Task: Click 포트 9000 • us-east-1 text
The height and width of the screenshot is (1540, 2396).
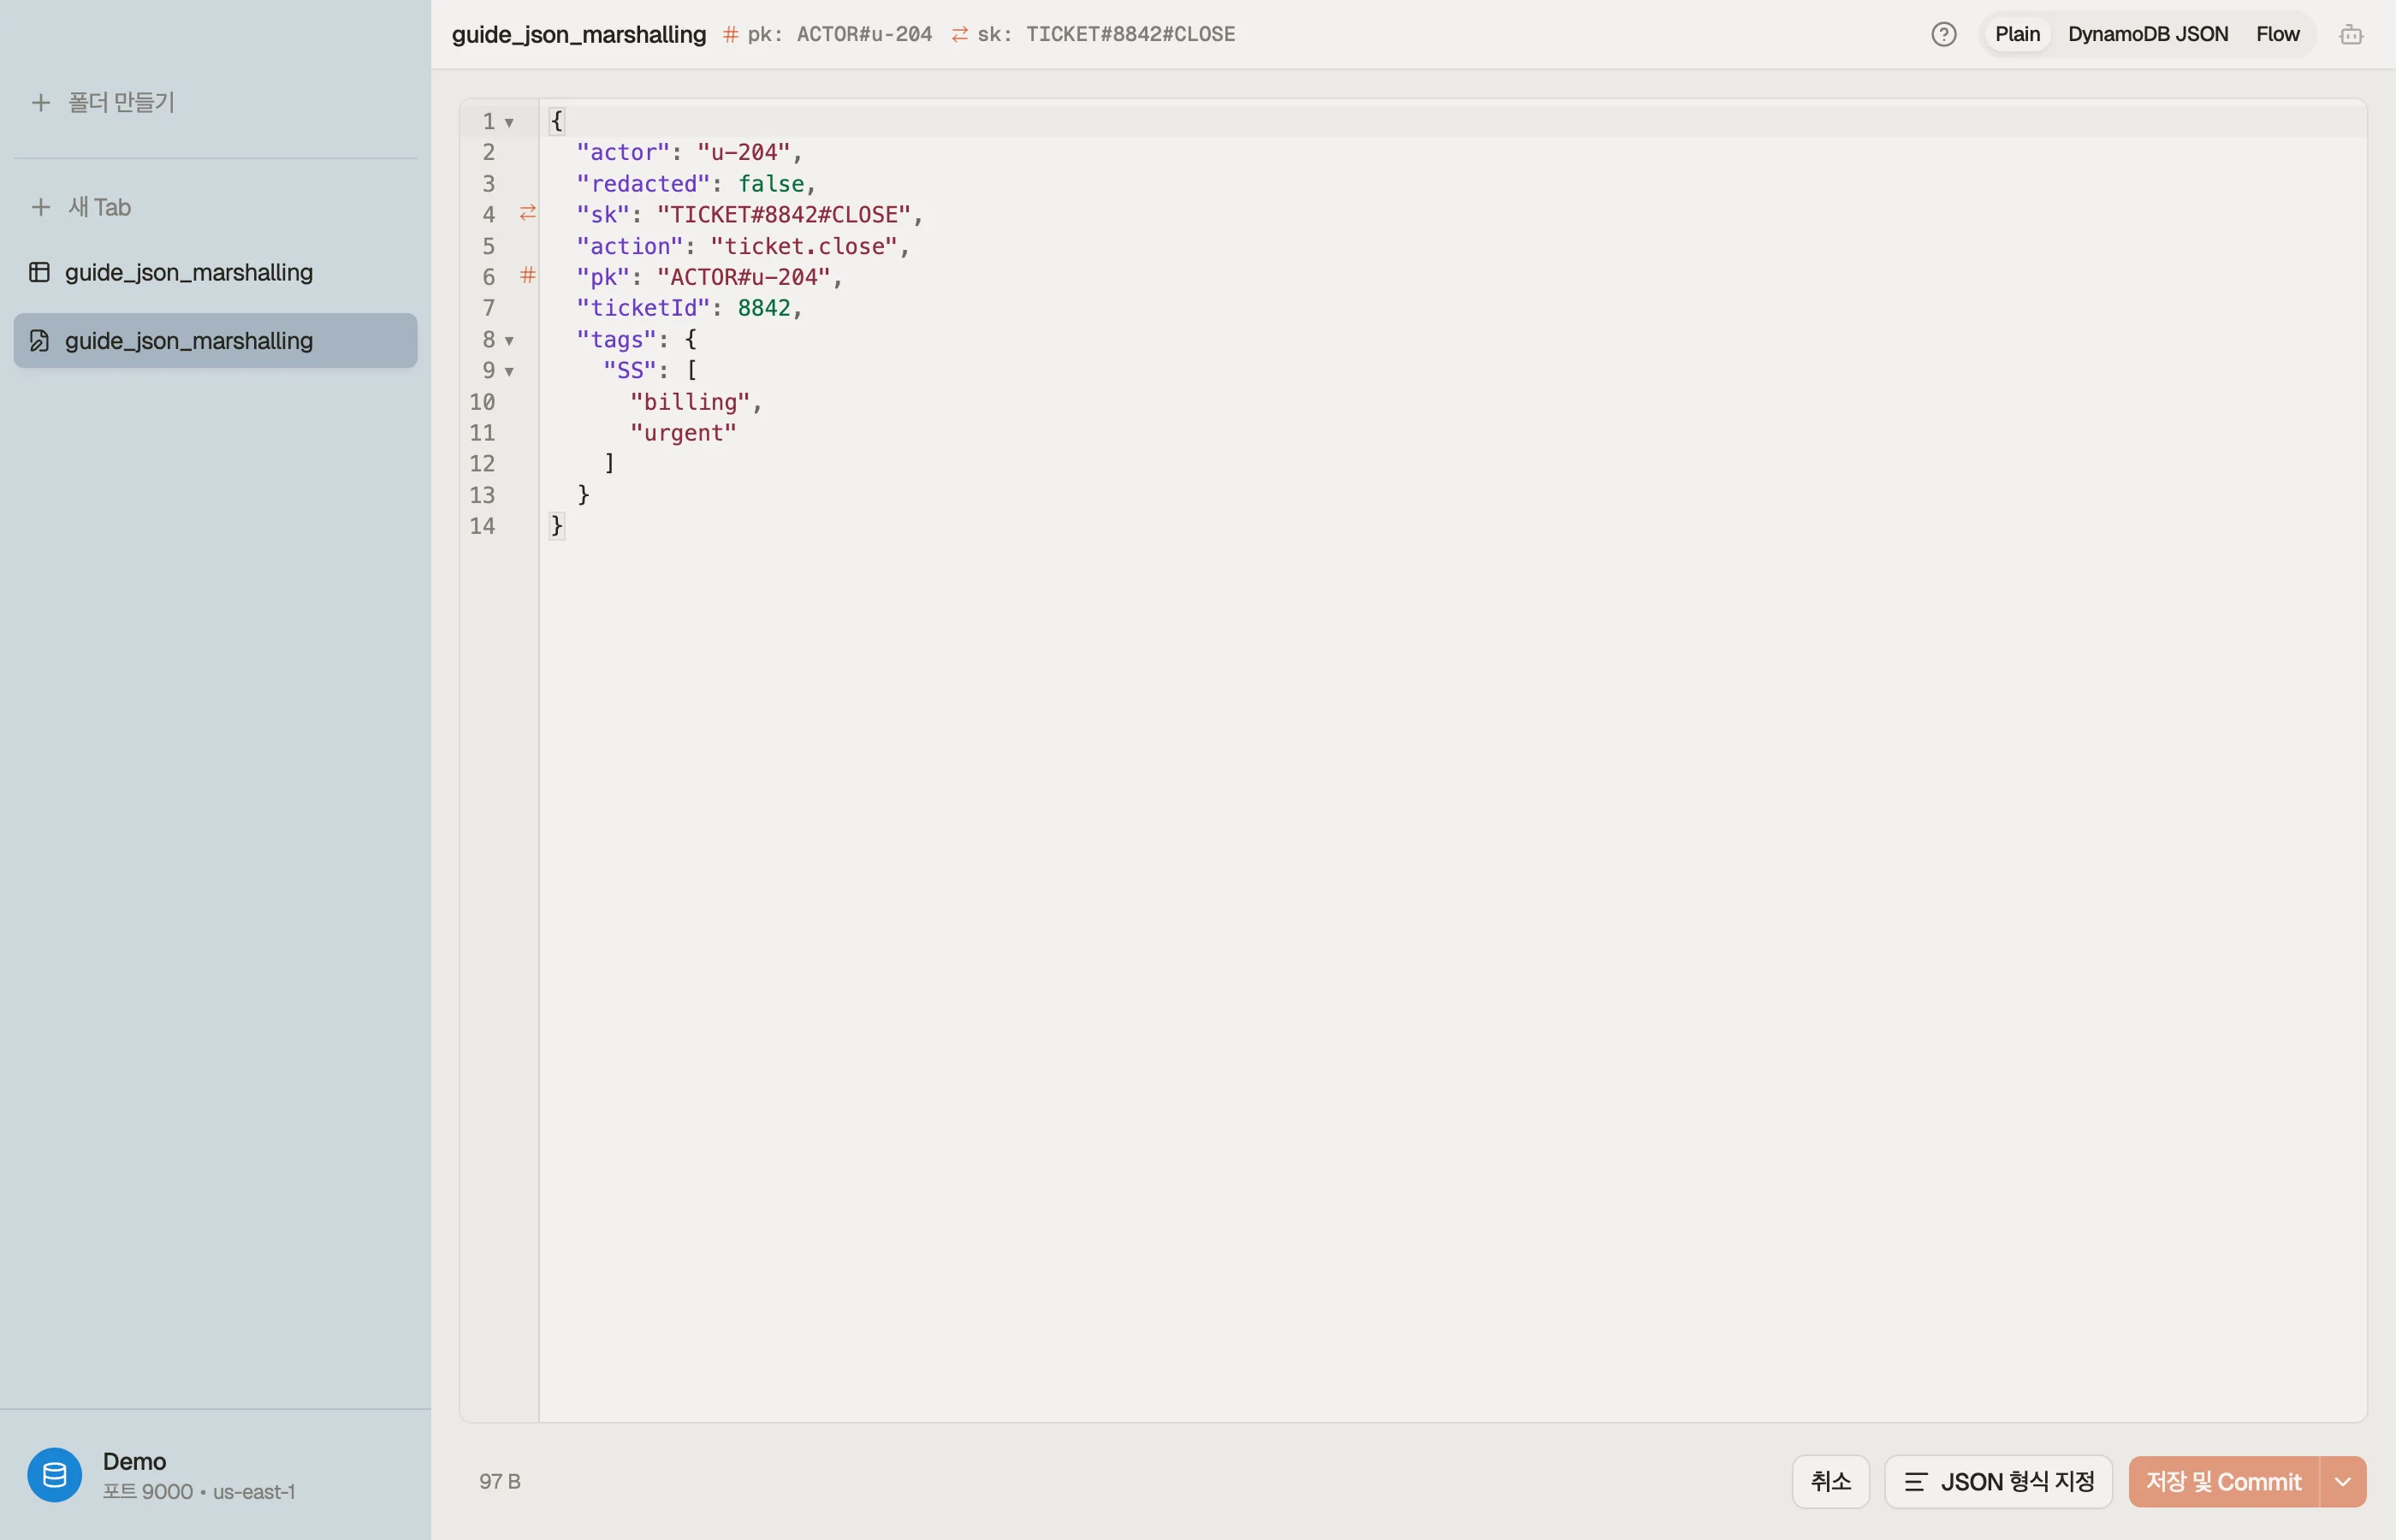Action: (199, 1492)
